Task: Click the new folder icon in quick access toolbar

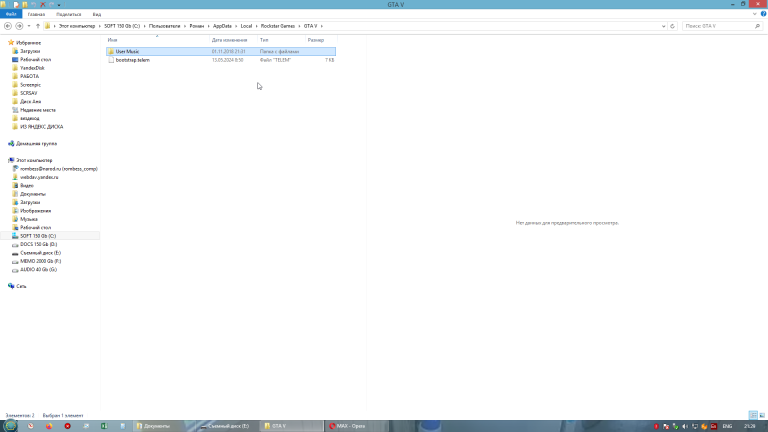Action: coord(25,4)
